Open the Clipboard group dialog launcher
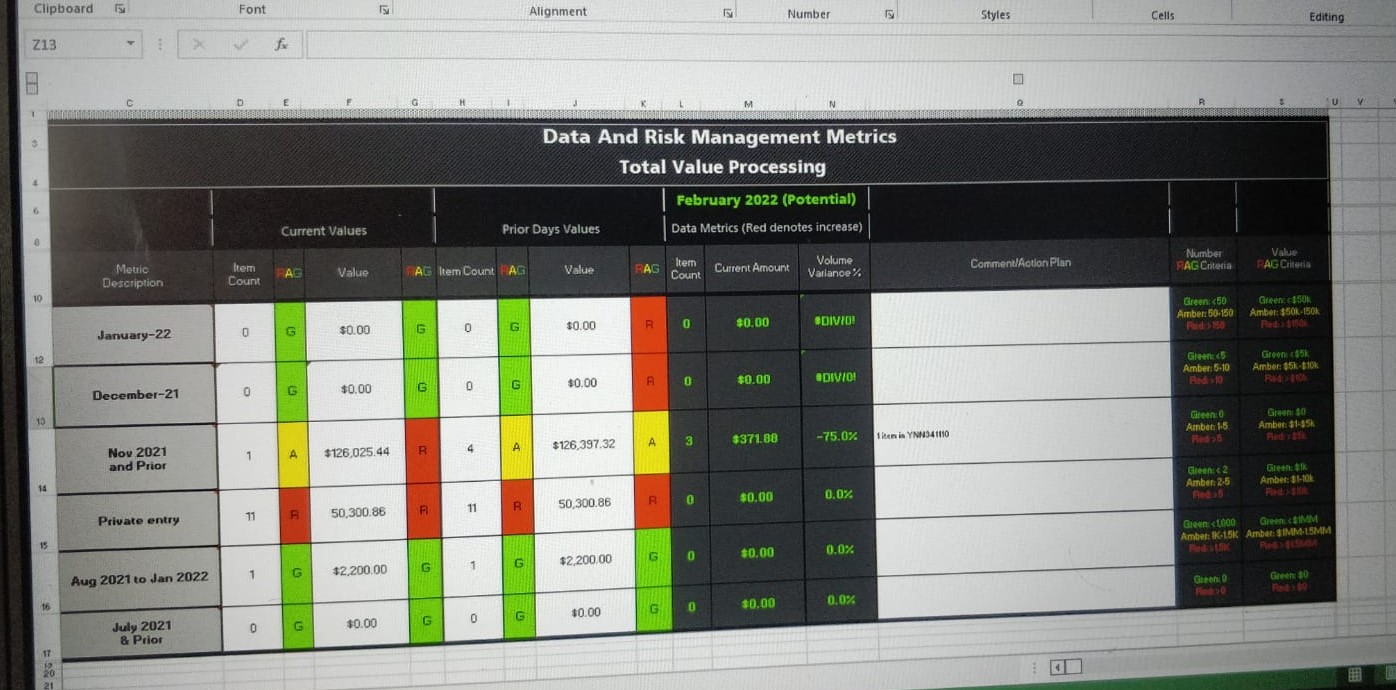 (x=119, y=8)
